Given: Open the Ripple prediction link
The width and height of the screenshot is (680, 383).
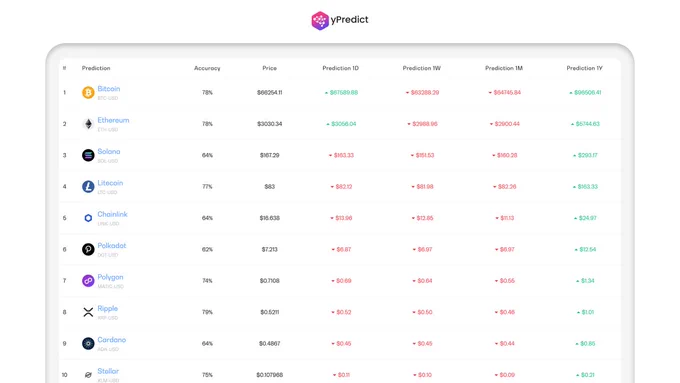Looking at the screenshot, I should [x=108, y=308].
